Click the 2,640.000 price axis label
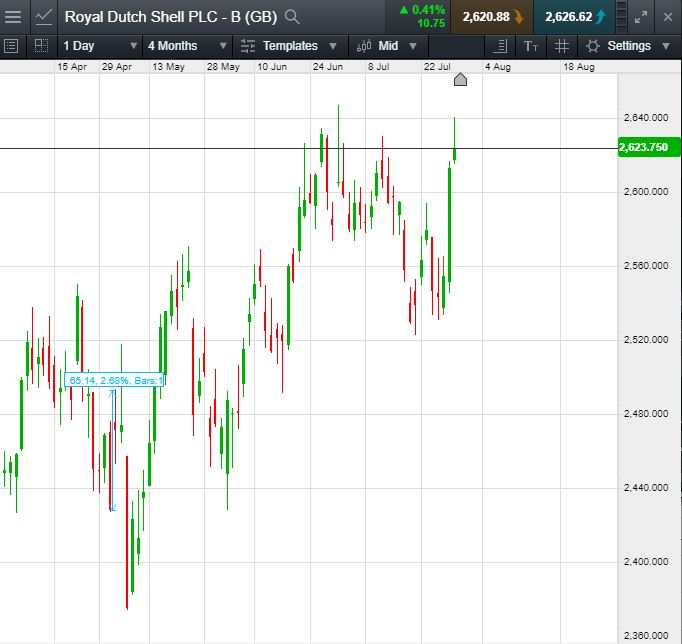The width and height of the screenshot is (682, 644). pos(646,117)
